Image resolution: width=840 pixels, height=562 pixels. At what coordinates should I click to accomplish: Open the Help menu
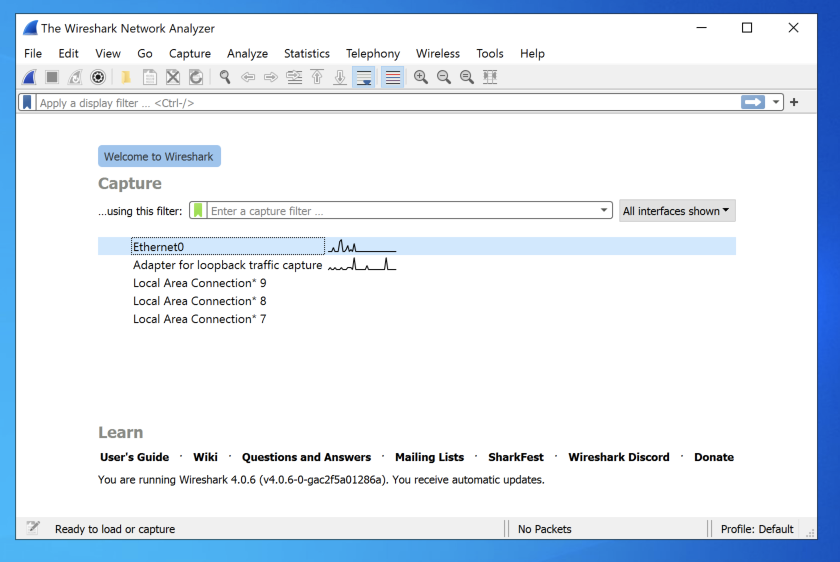click(532, 54)
